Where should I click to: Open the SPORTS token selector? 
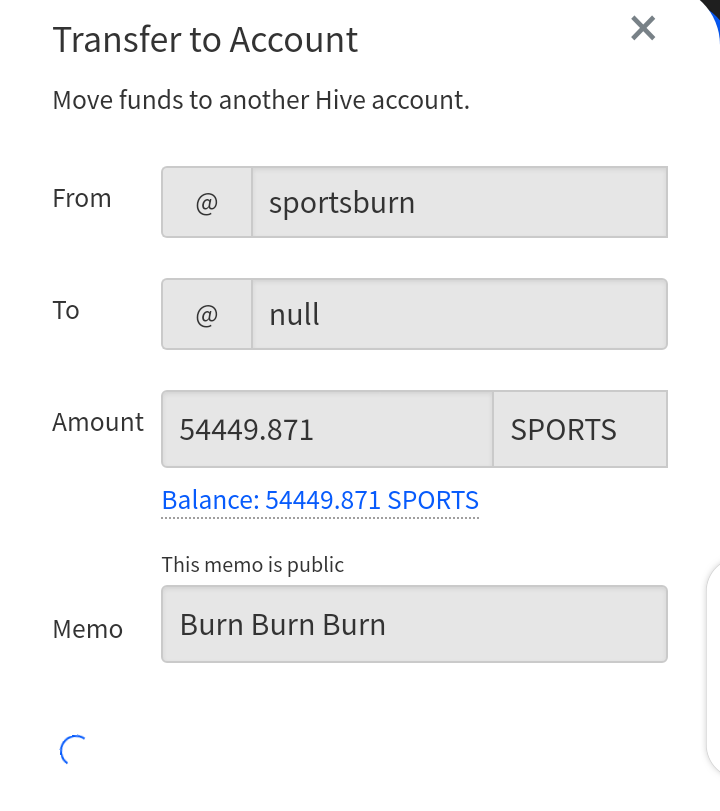(580, 429)
